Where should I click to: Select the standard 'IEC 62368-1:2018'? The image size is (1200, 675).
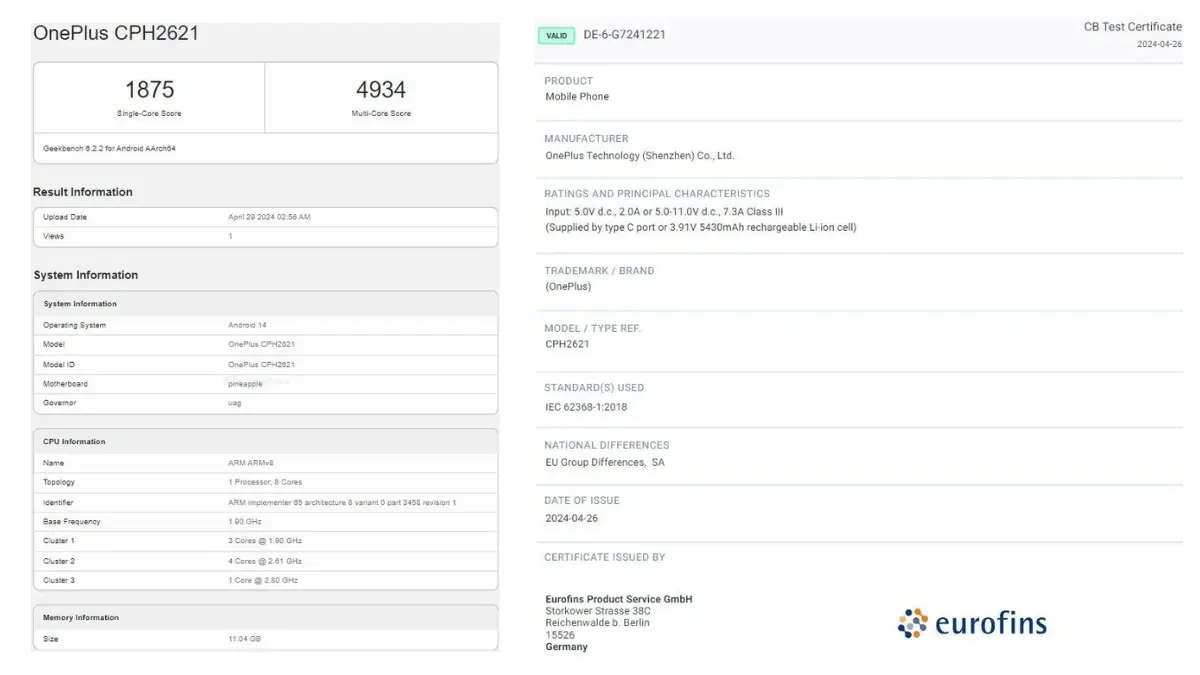coord(586,407)
